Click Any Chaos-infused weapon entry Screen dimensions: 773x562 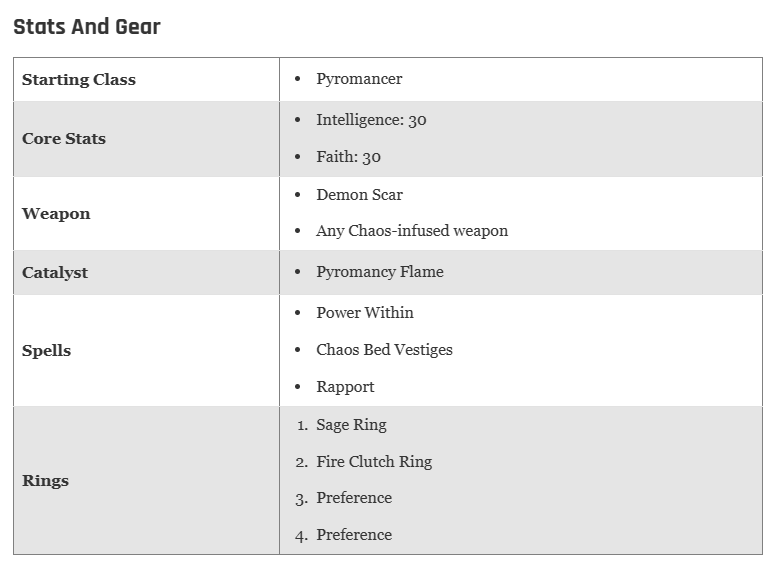(412, 231)
